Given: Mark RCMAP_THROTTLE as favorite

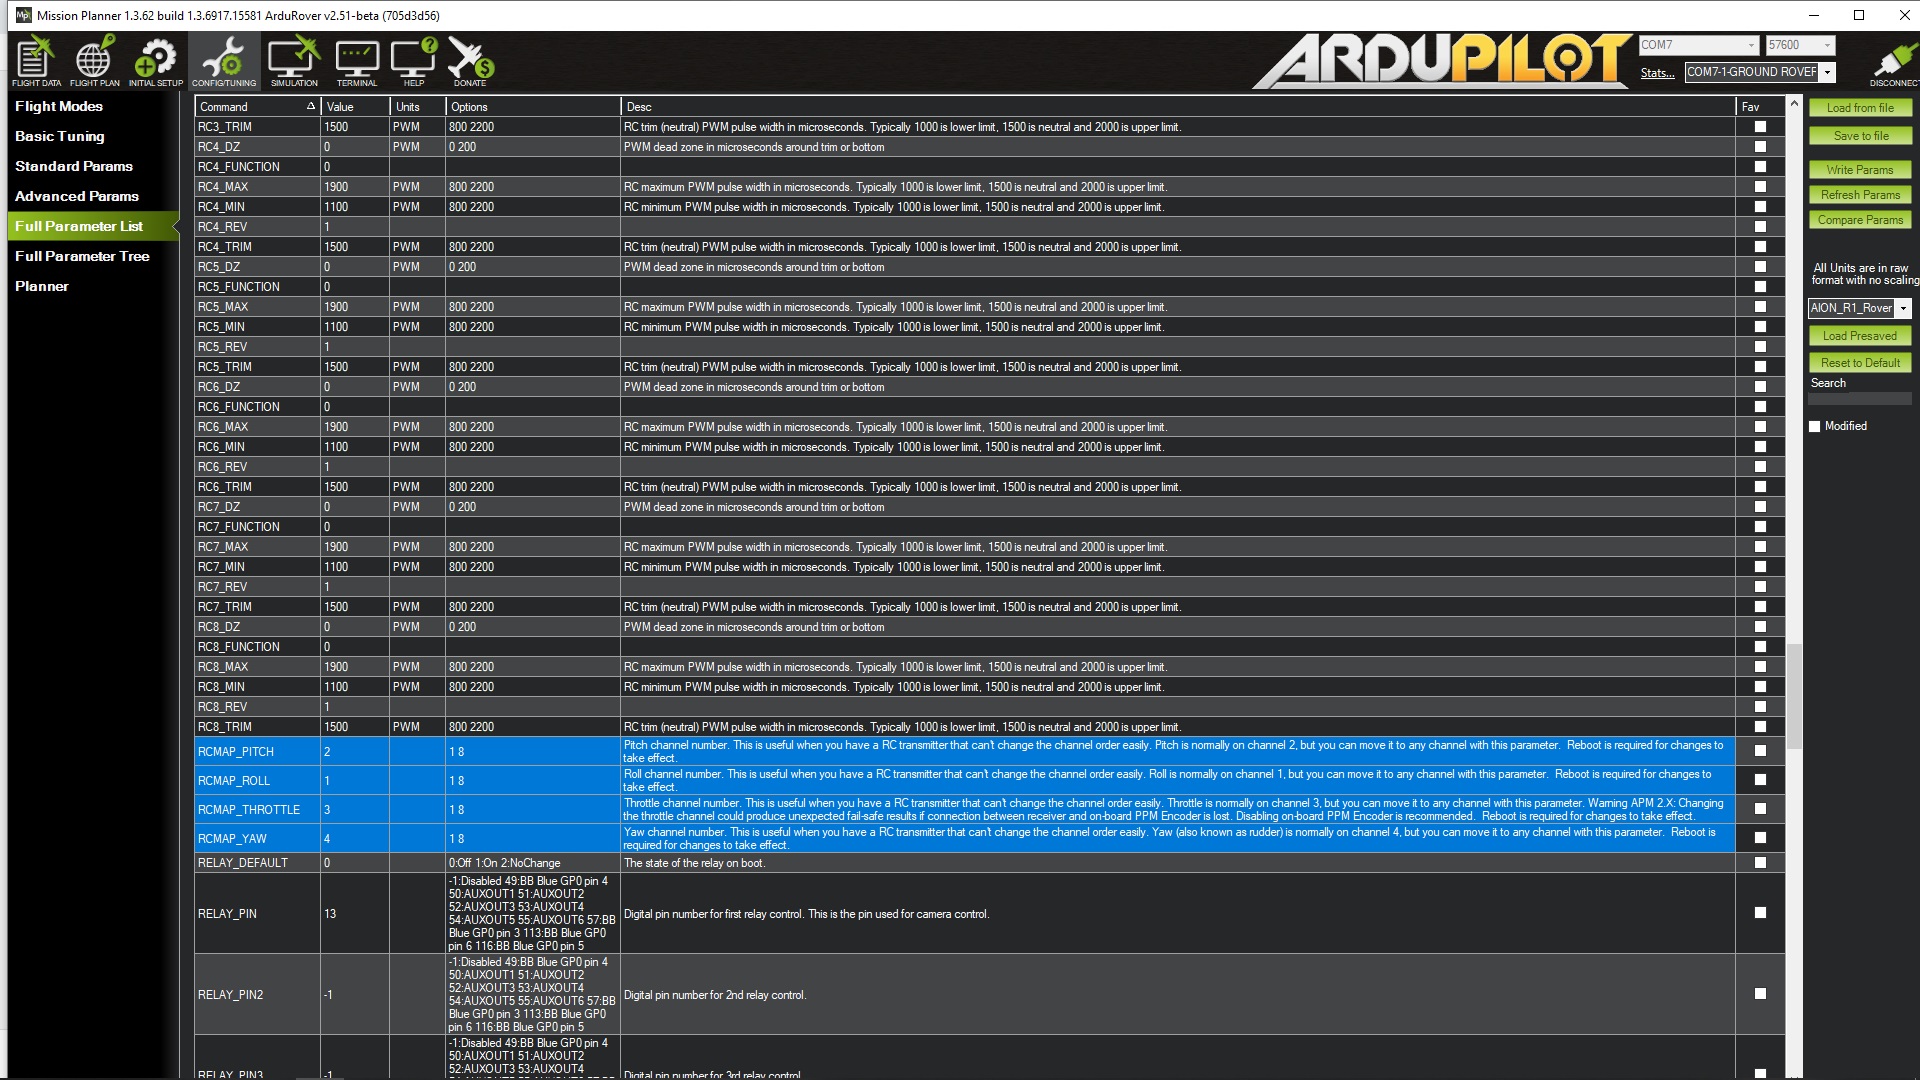Looking at the screenshot, I should pyautogui.click(x=1760, y=809).
